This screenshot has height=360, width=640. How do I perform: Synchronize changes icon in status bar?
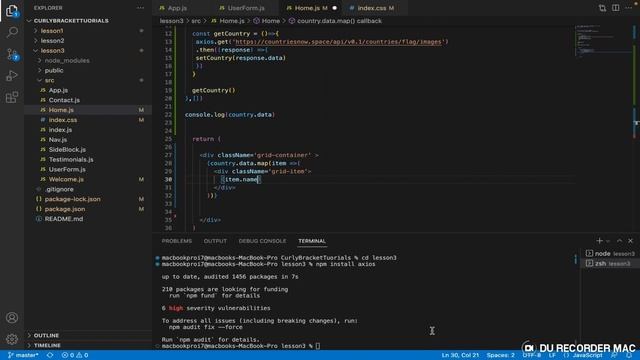coord(50,355)
